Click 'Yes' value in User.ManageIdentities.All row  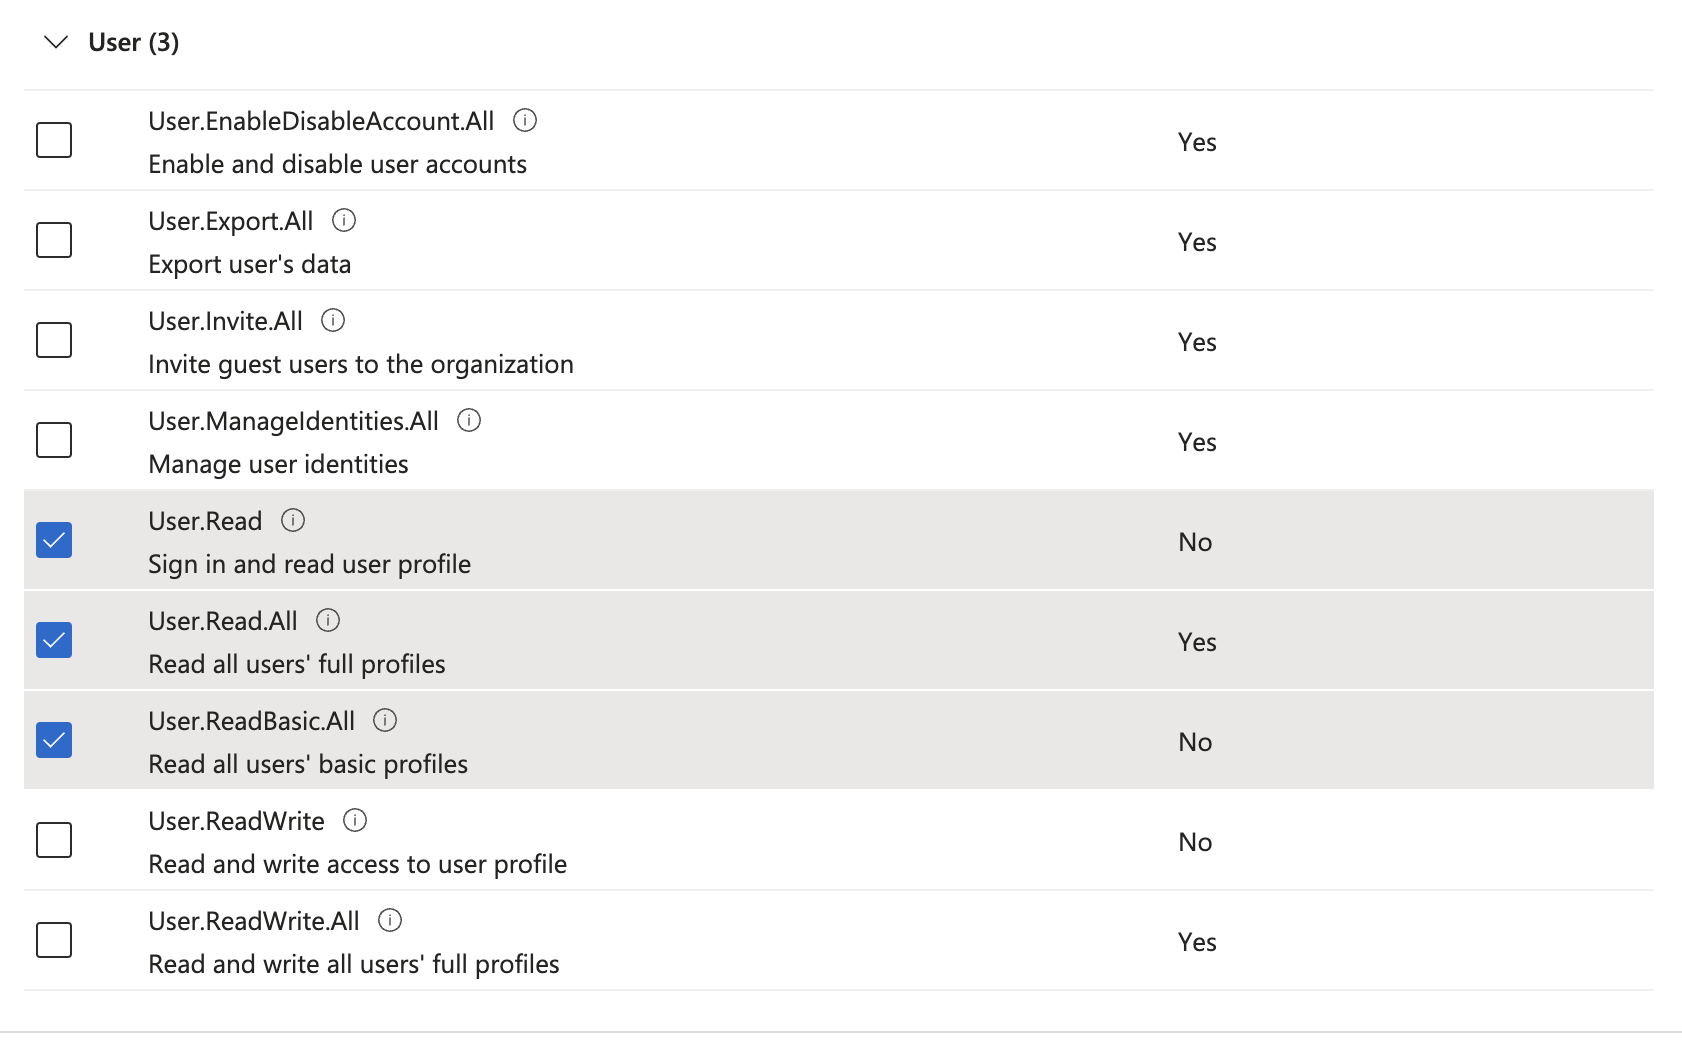(1197, 442)
